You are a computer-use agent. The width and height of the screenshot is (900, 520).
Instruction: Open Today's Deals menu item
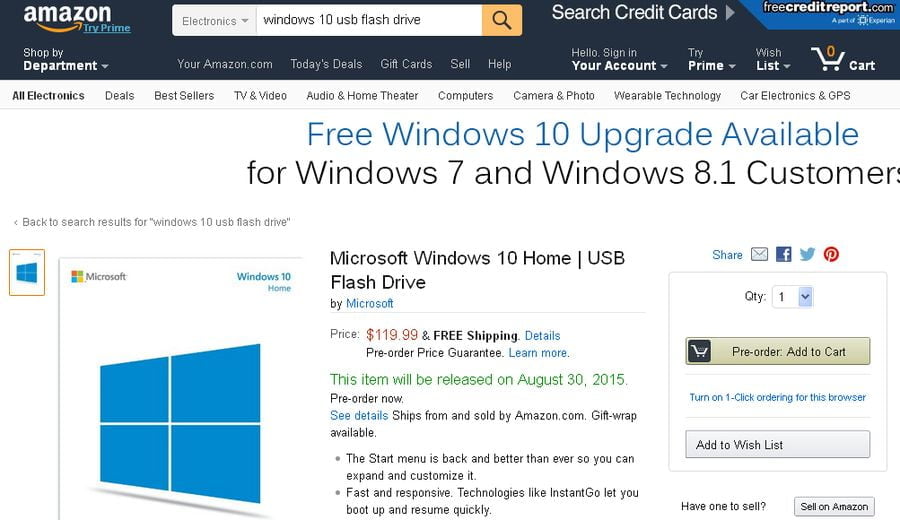pyautogui.click(x=326, y=64)
